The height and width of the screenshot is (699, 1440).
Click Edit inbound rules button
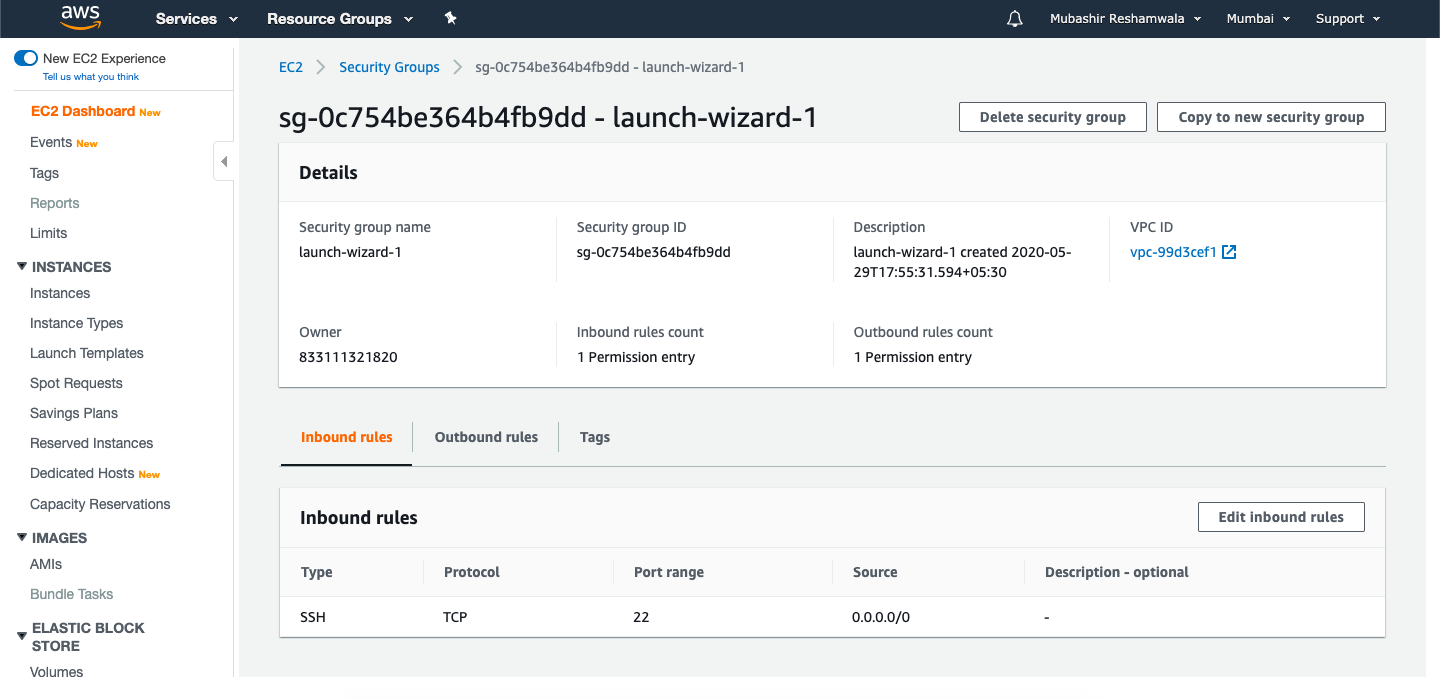[1281, 517]
